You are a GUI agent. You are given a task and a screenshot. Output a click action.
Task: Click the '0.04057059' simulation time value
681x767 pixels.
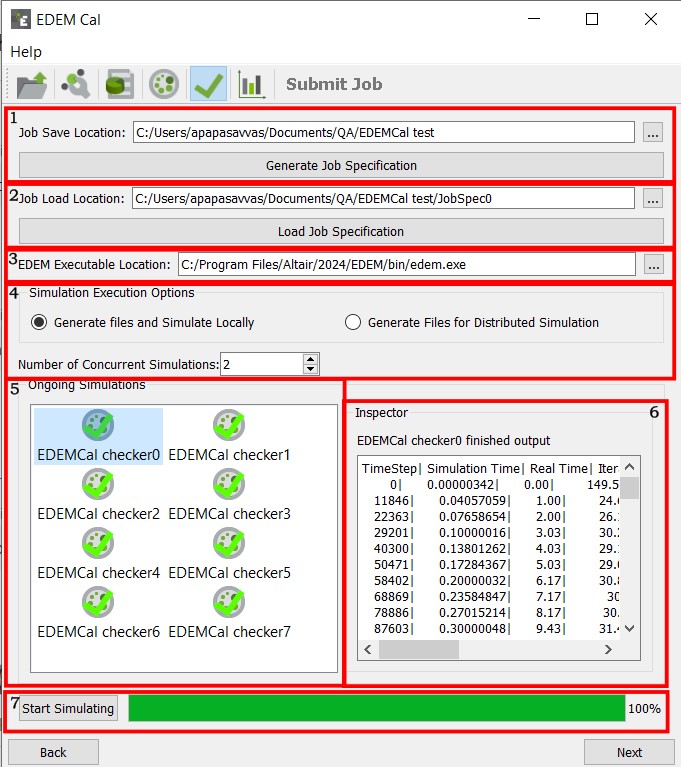[472, 501]
